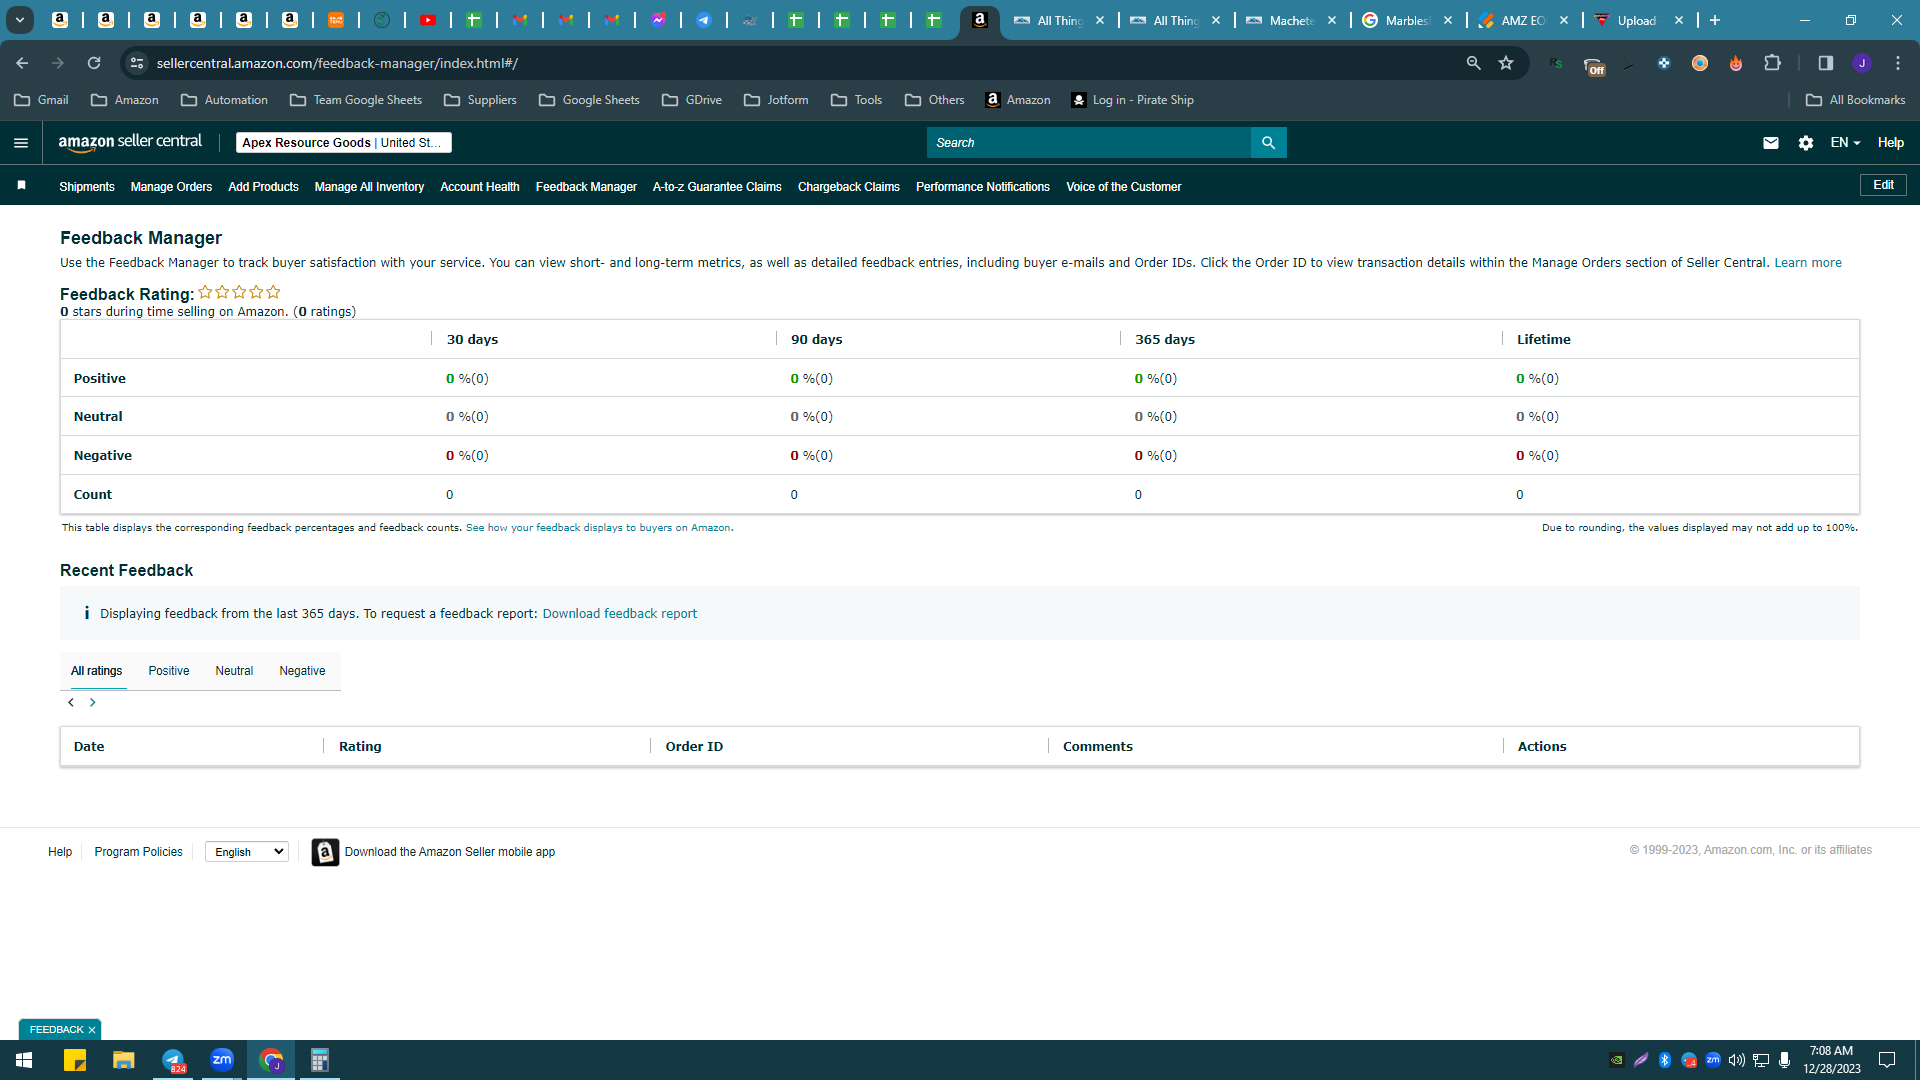Image resolution: width=1920 pixels, height=1080 pixels.
Task: Click the browser zoom magnifier icon
Action: click(x=1473, y=63)
